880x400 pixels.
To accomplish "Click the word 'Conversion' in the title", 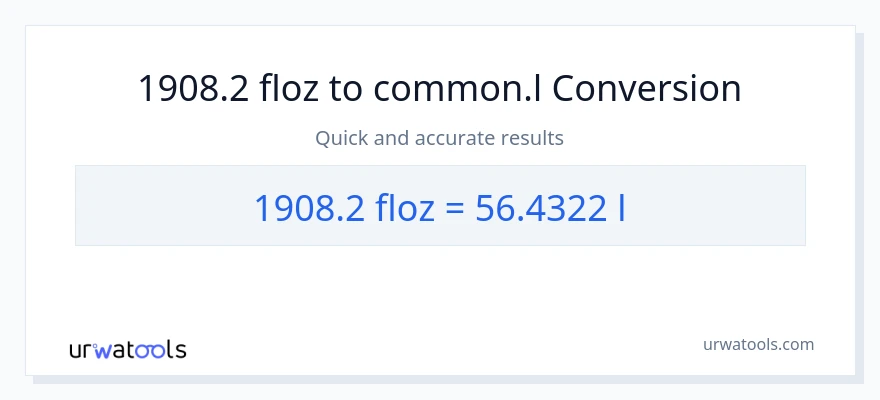I will click(x=646, y=89).
